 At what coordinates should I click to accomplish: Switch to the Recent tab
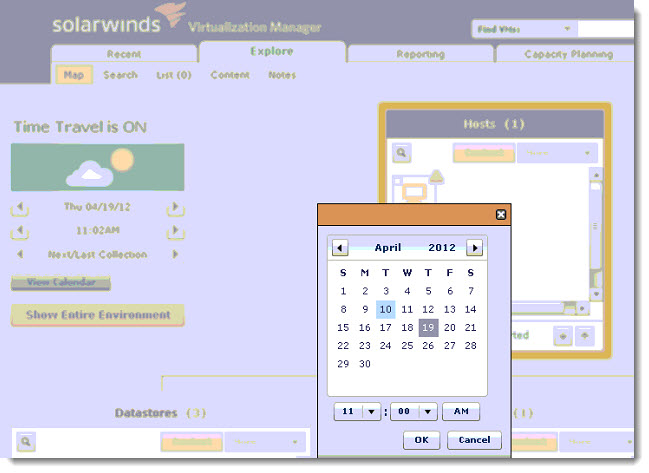coord(124,54)
